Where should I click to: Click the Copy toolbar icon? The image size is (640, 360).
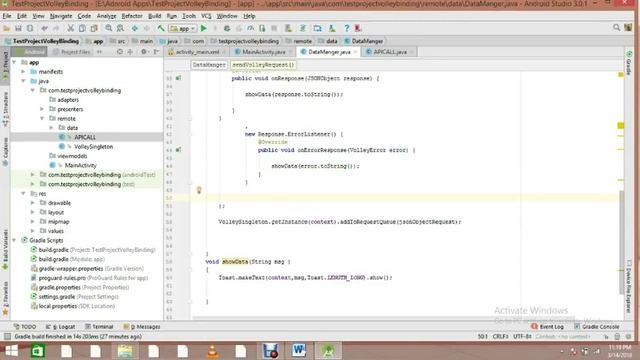82,28
